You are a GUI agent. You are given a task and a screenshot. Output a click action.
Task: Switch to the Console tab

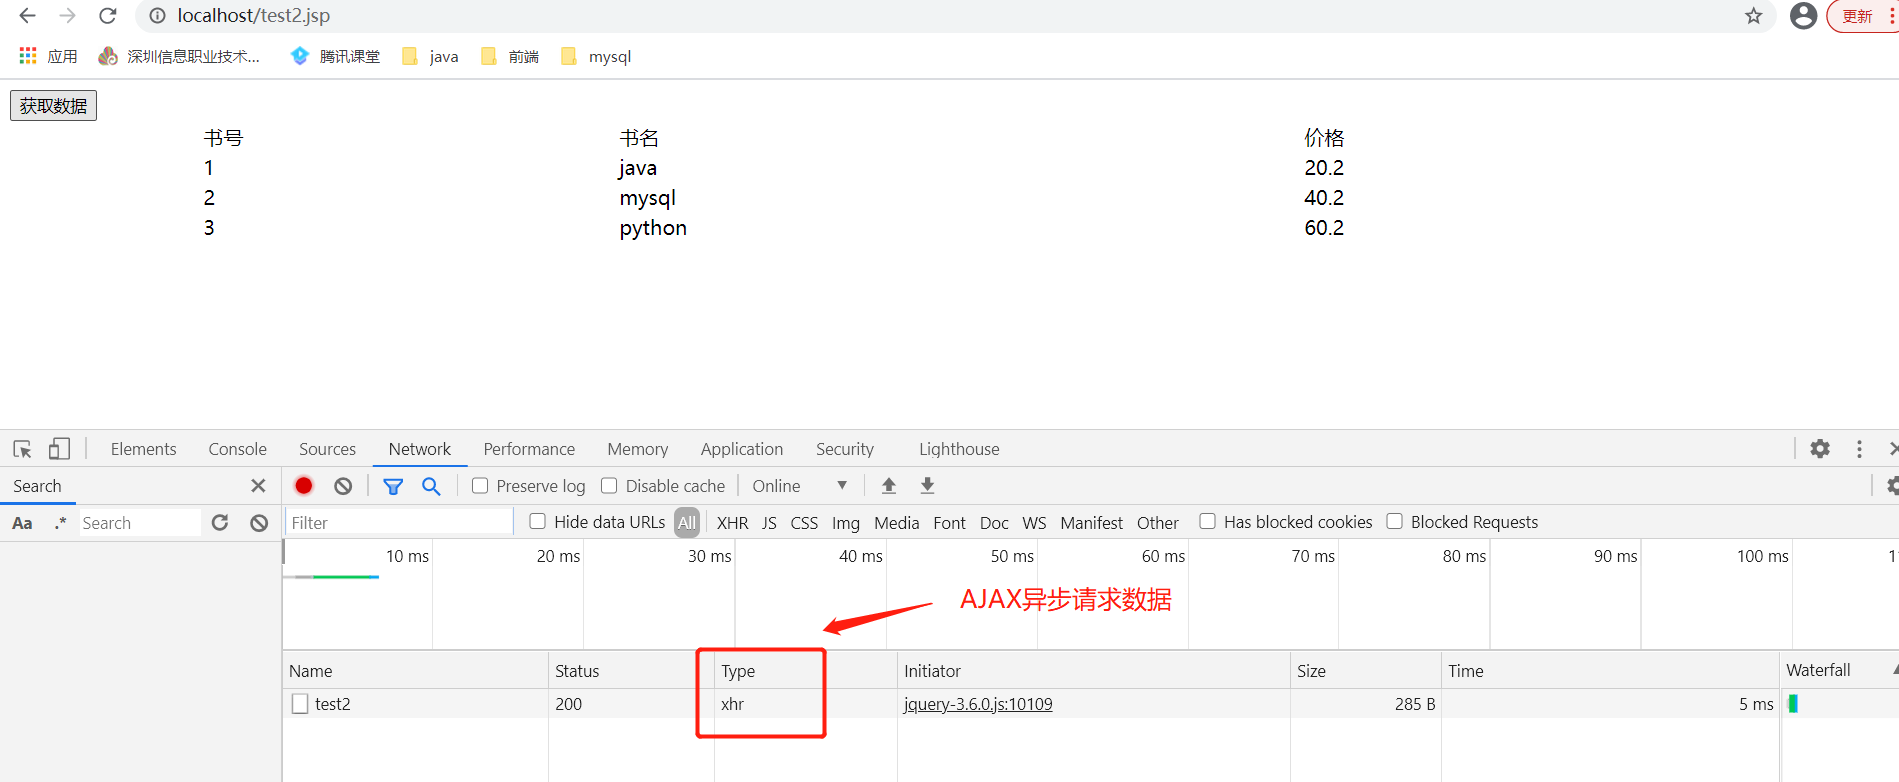237,449
